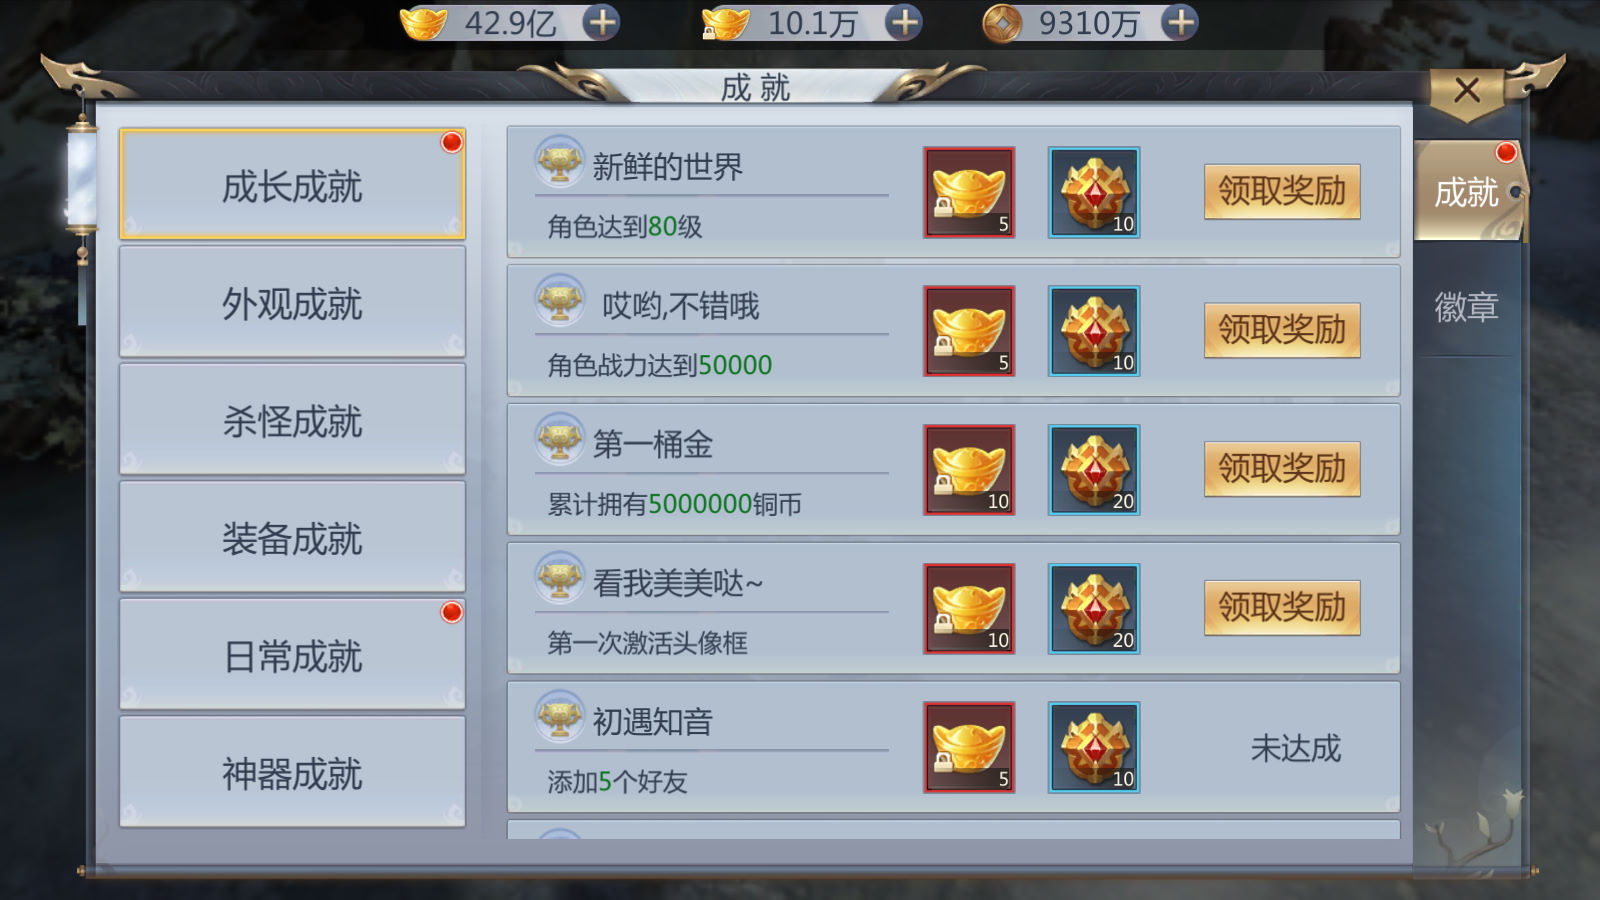This screenshot has height=900, width=1600.
Task: Switch to the 徽章 side tab
Action: [1466, 306]
